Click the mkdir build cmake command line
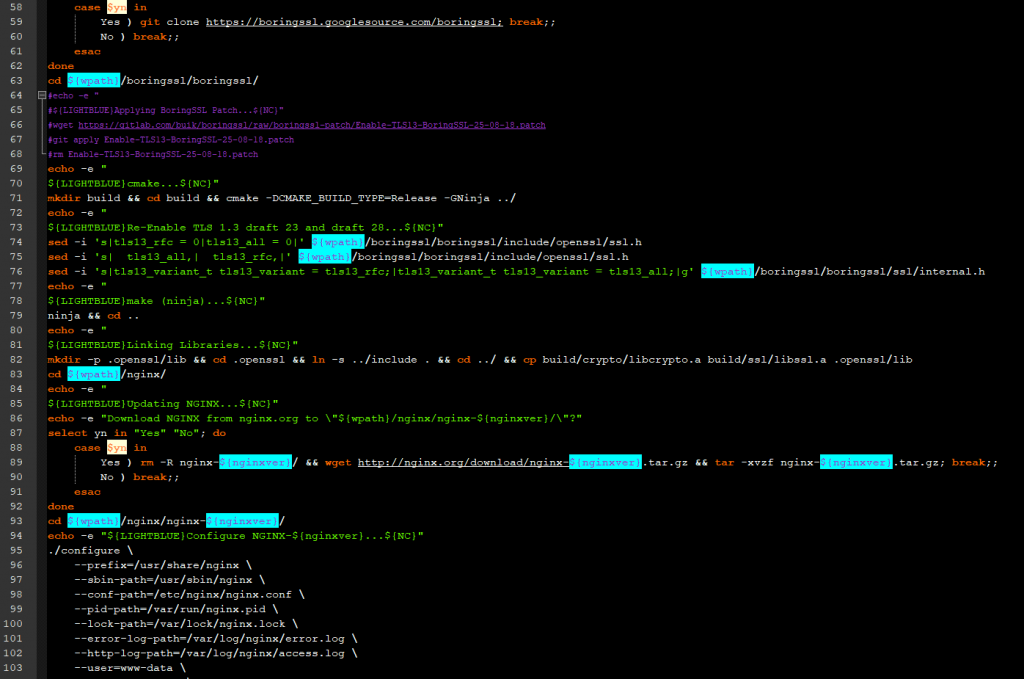Image resolution: width=1024 pixels, height=679 pixels. [x=281, y=198]
